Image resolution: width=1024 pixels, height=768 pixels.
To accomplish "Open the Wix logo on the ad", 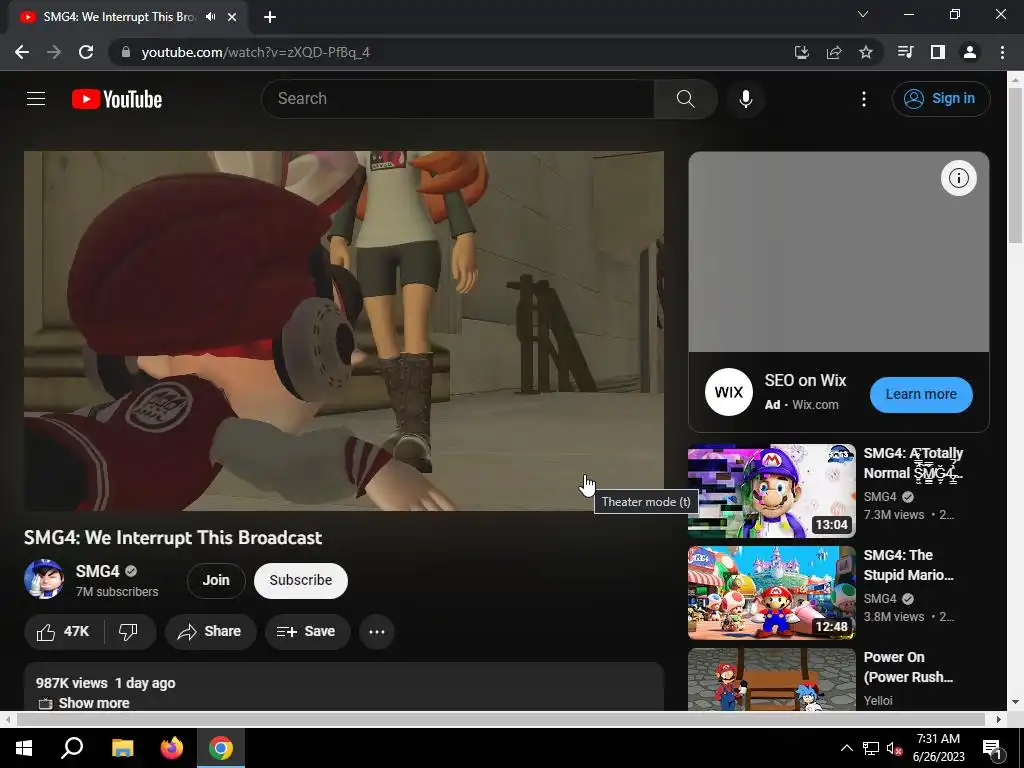I will point(728,392).
